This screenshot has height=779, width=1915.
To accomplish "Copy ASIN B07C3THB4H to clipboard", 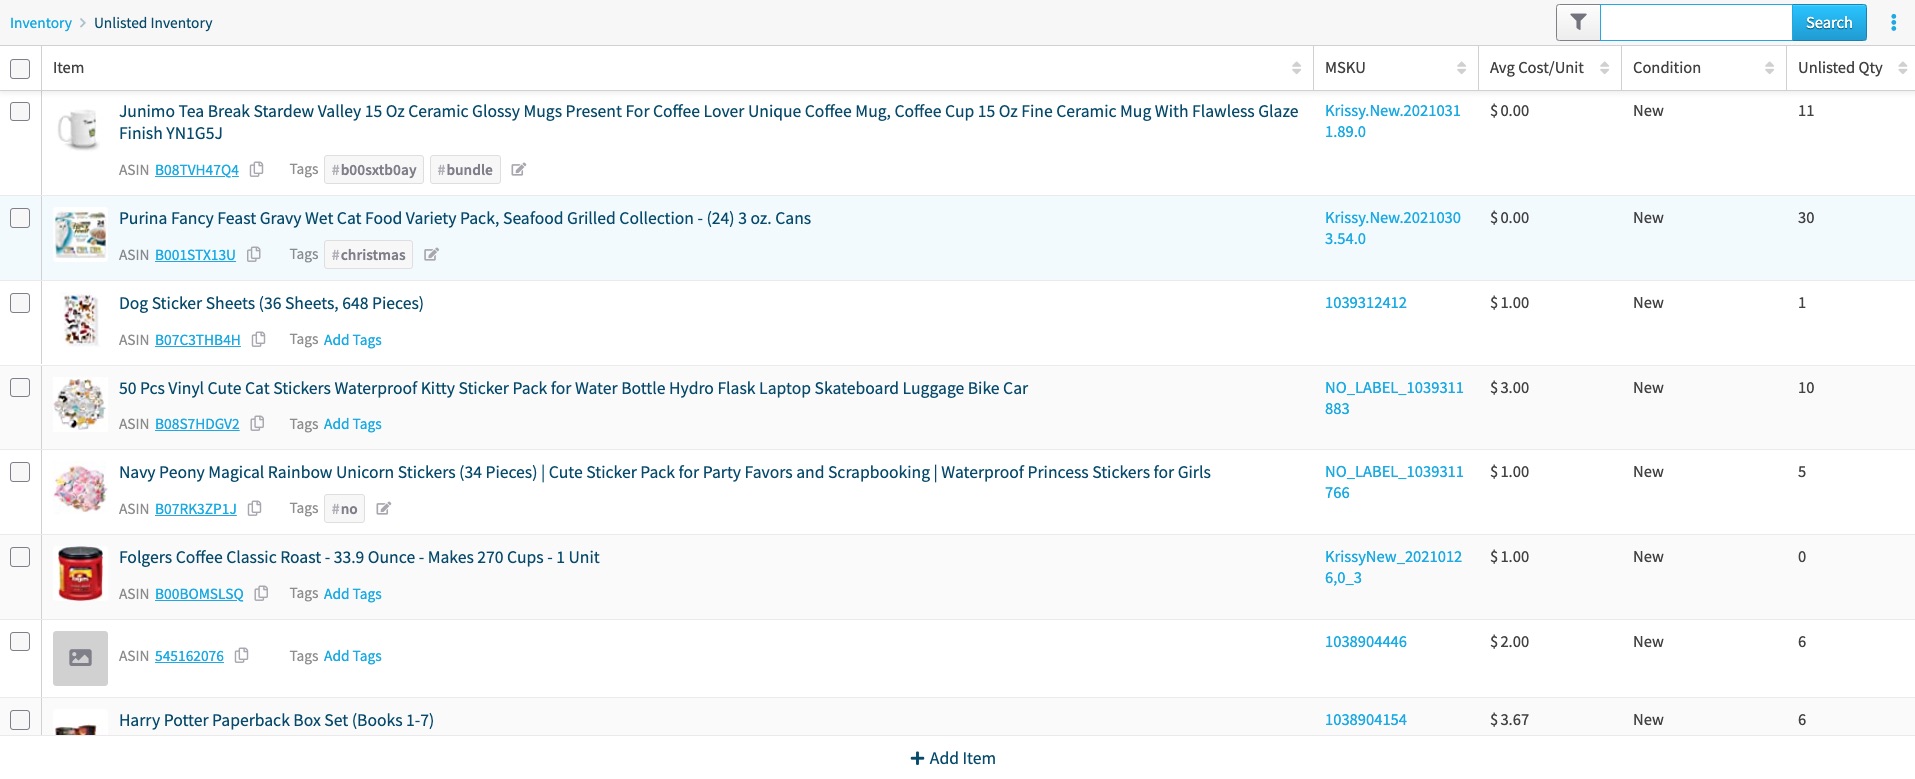I will [259, 339].
